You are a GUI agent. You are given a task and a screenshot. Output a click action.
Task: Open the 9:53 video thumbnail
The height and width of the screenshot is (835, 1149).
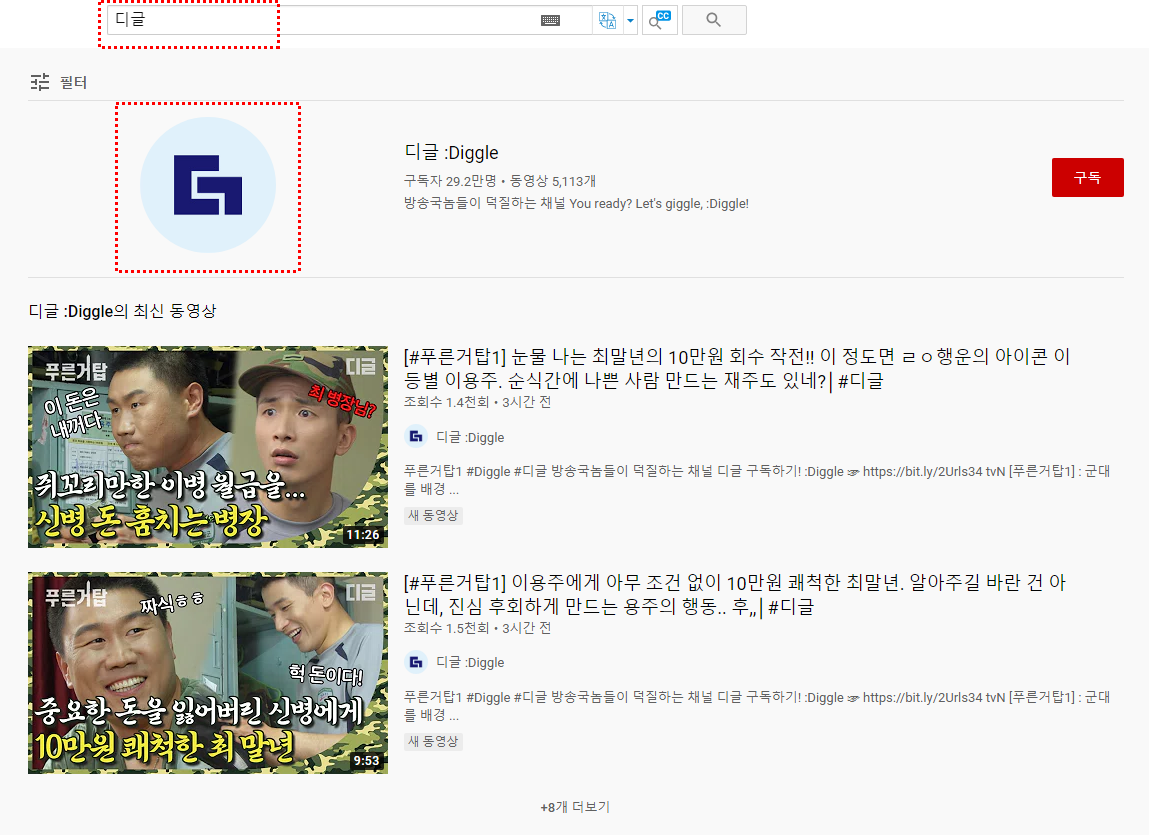208,673
